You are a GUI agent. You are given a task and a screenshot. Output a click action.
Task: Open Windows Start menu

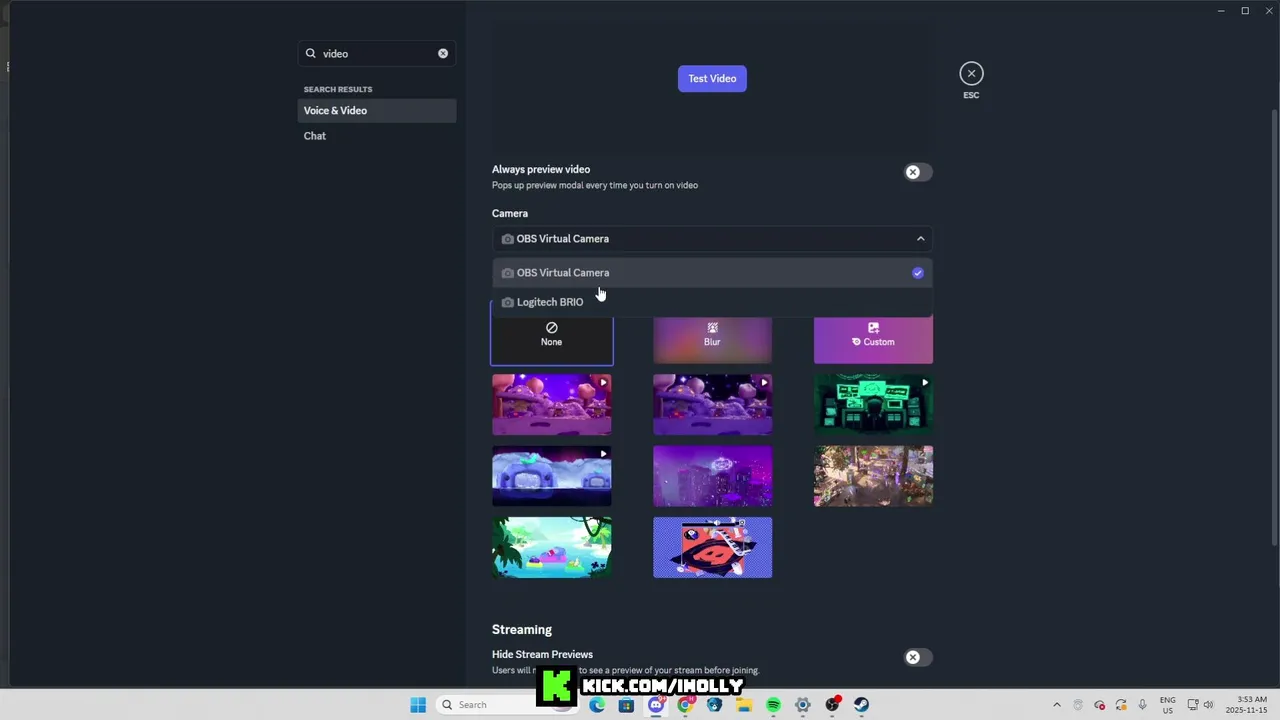pos(418,705)
